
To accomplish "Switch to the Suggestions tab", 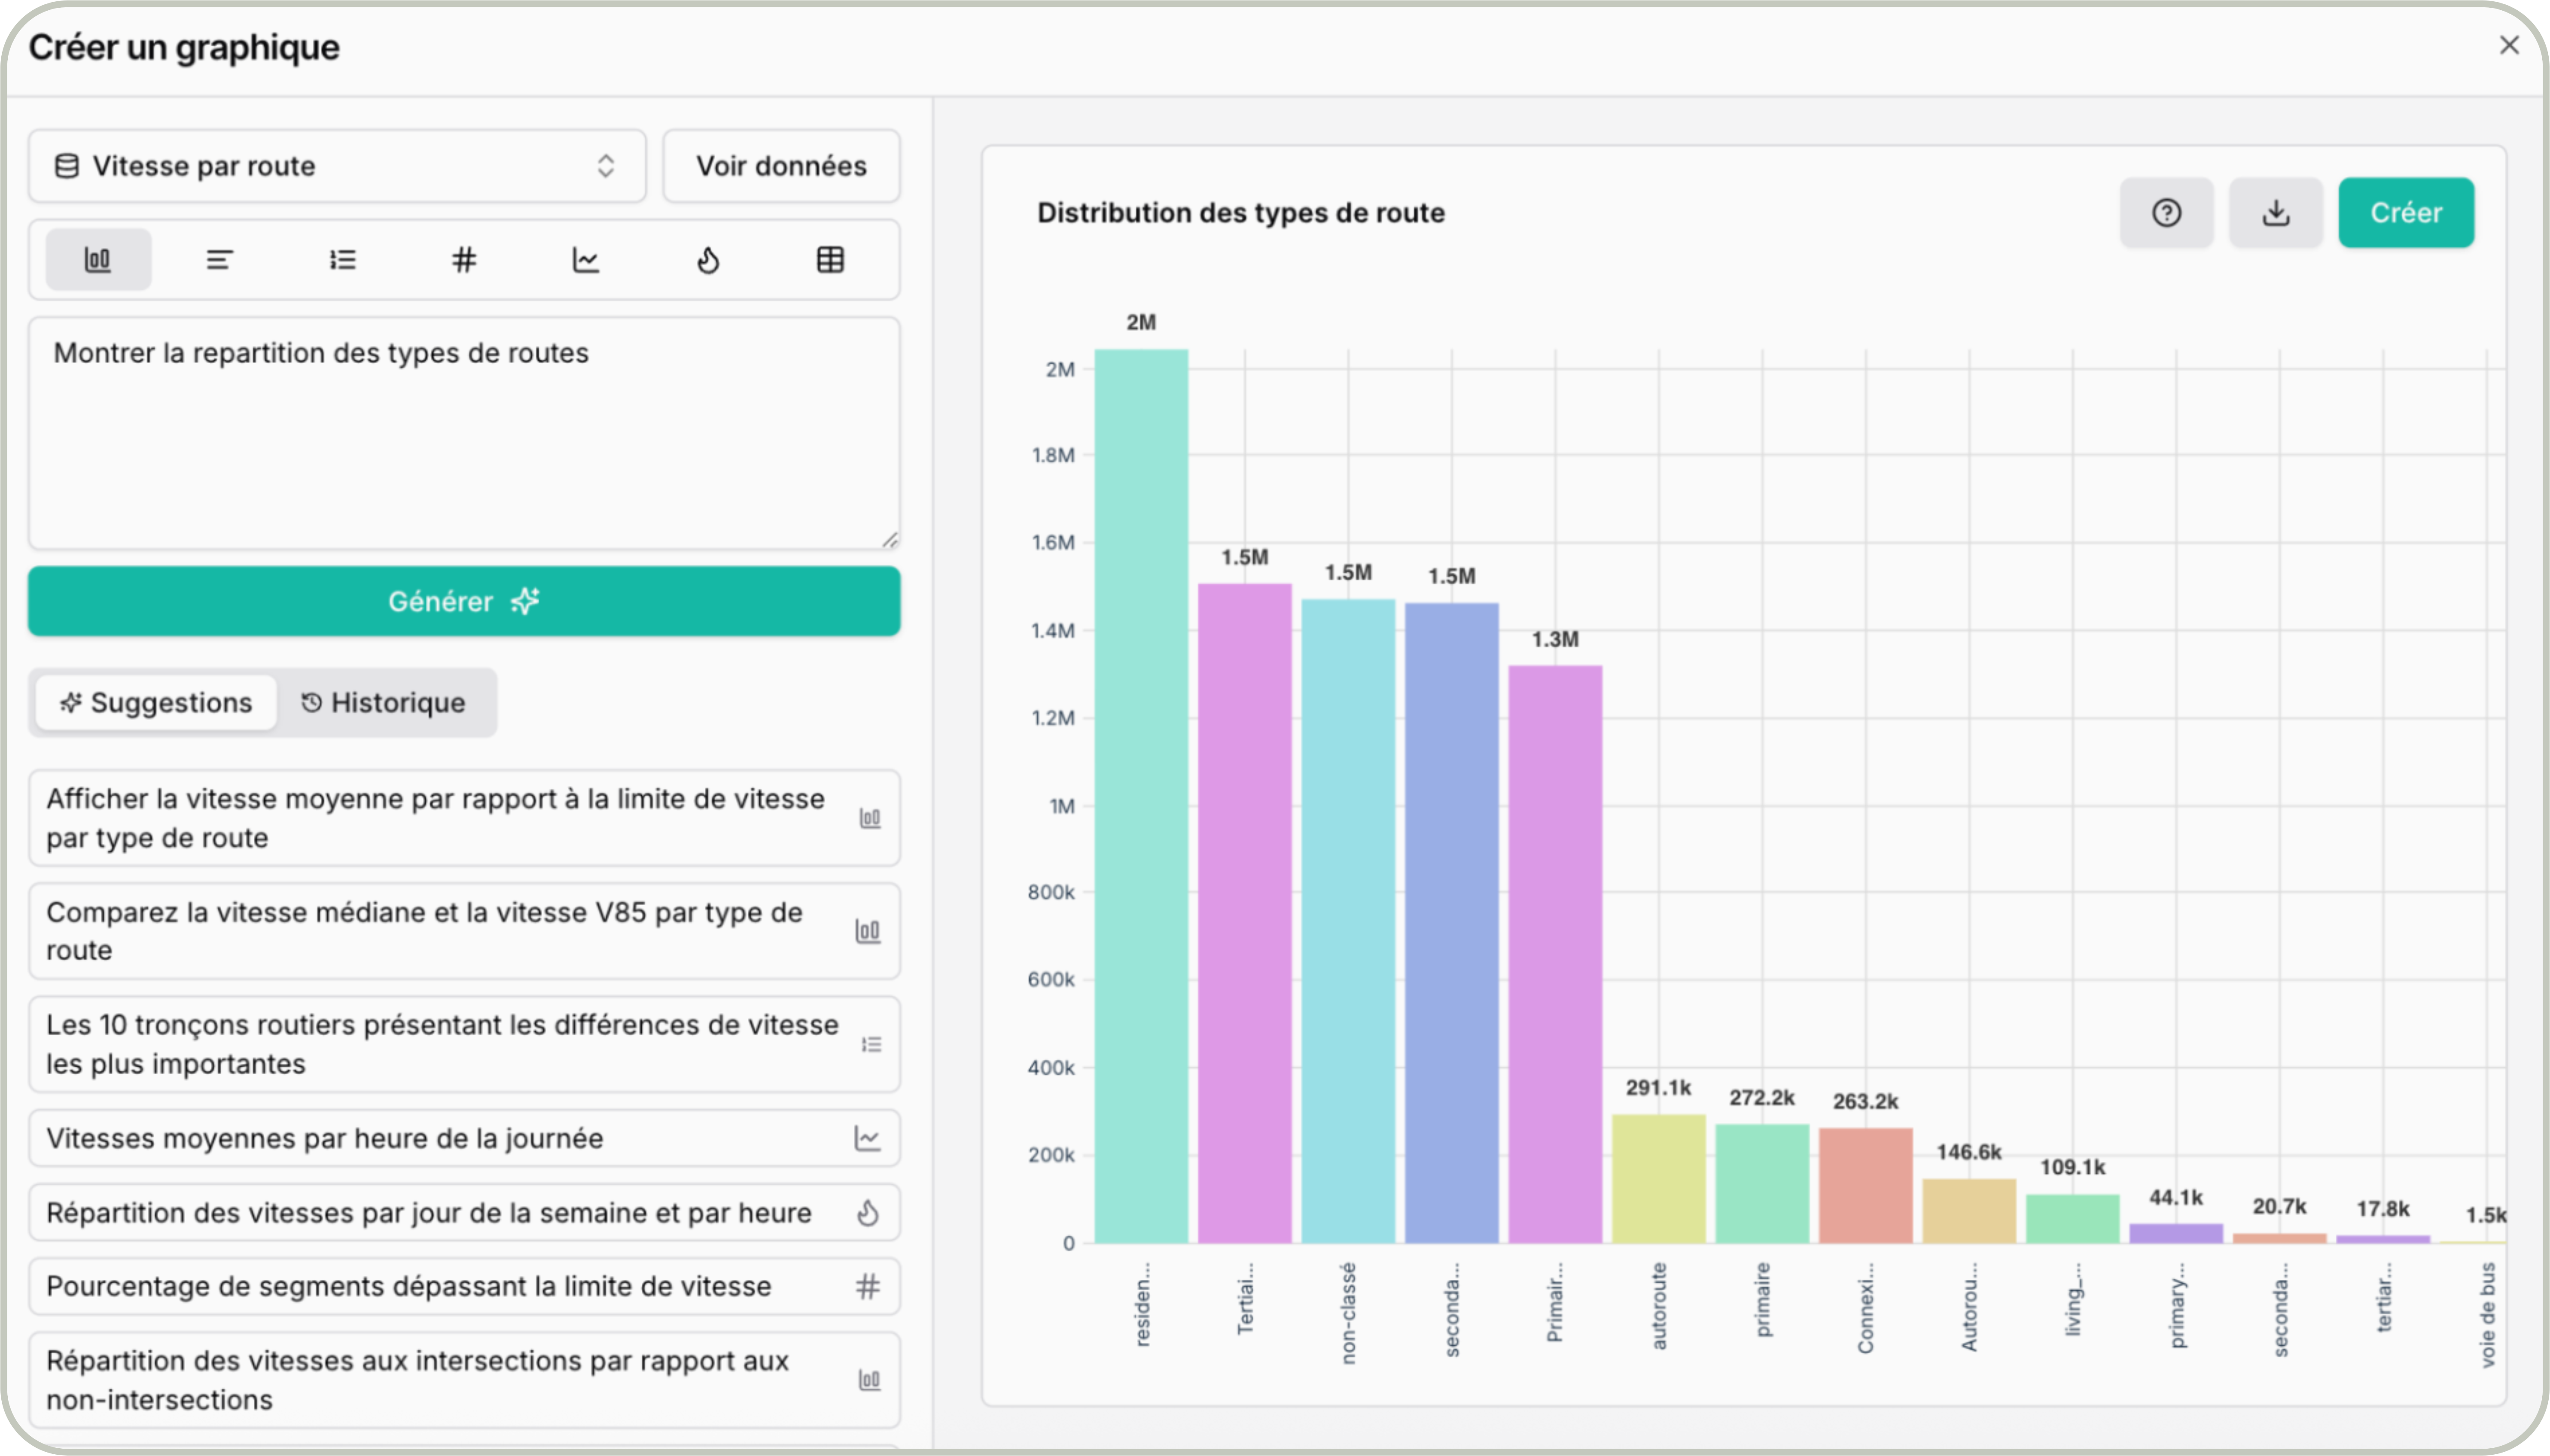I will point(156,703).
